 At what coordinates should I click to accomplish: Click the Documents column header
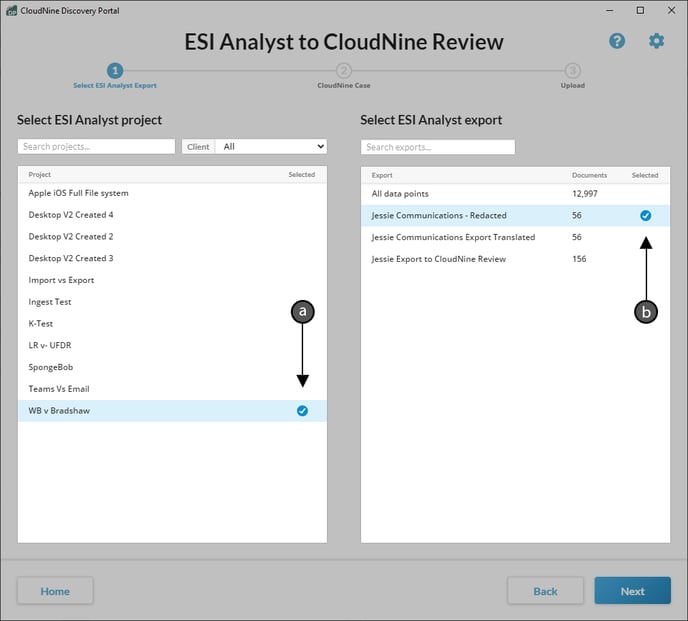589,175
